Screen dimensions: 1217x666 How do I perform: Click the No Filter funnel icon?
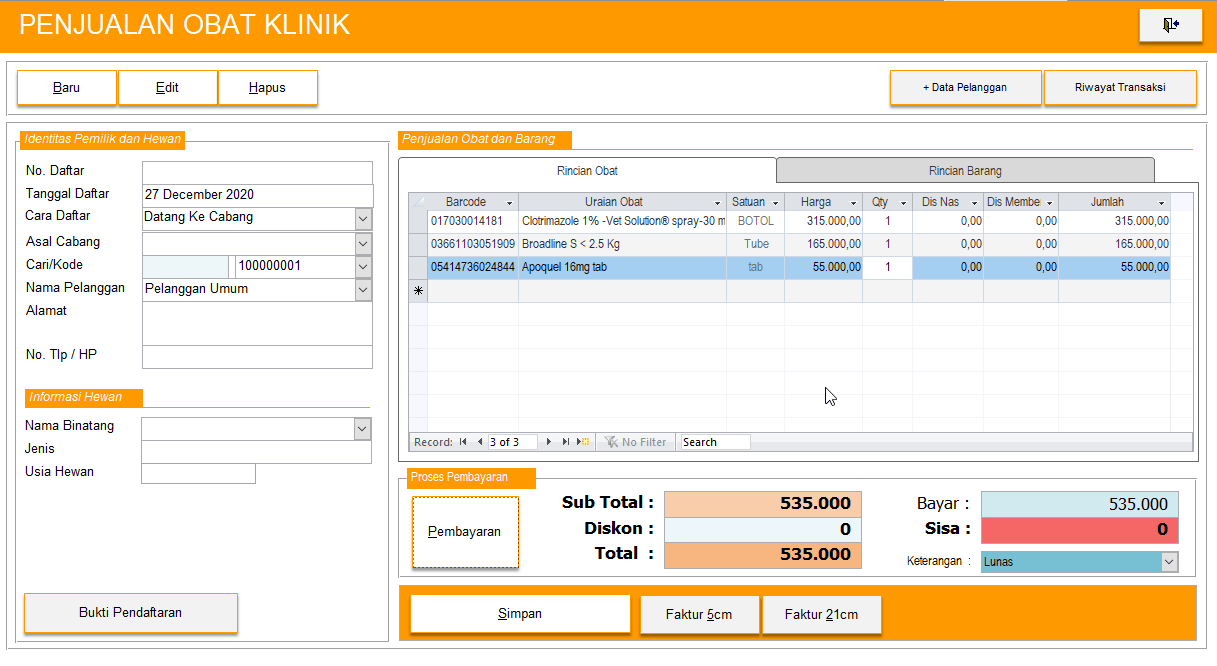point(611,442)
